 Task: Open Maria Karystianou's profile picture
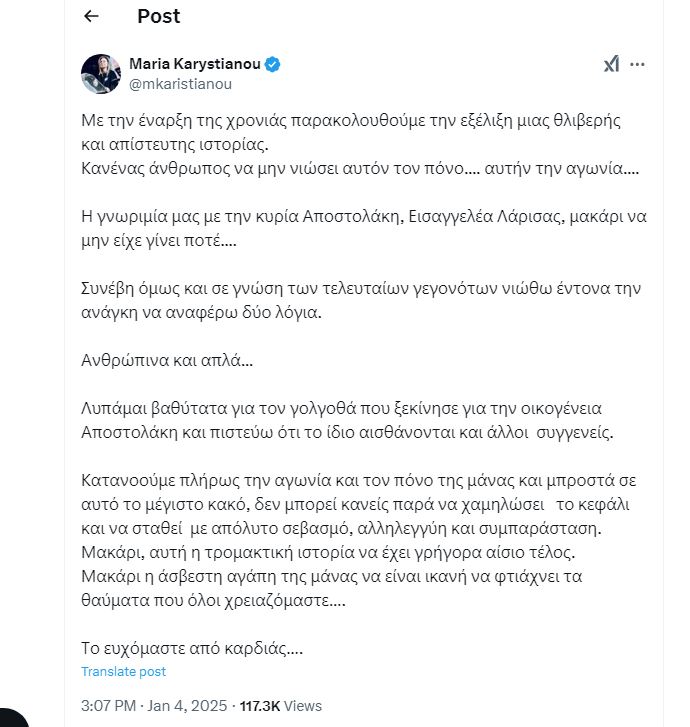point(101,74)
